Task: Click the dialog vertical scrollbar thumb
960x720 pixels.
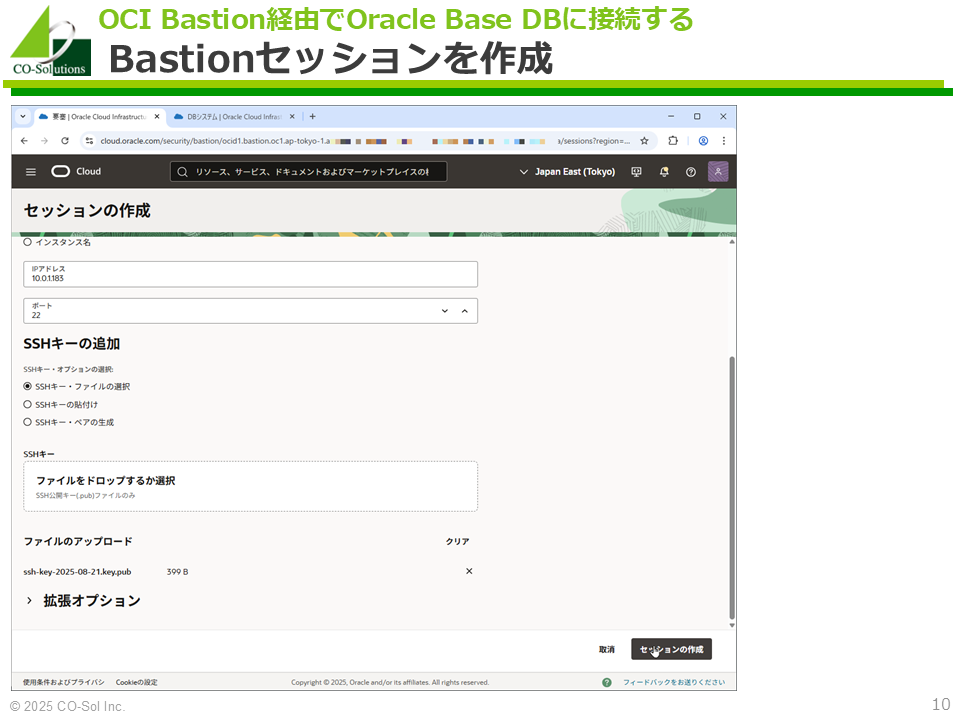Action: coord(732,488)
